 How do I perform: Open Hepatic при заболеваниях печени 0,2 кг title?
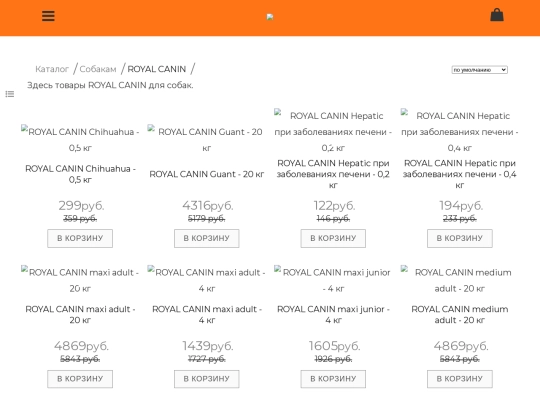click(333, 174)
